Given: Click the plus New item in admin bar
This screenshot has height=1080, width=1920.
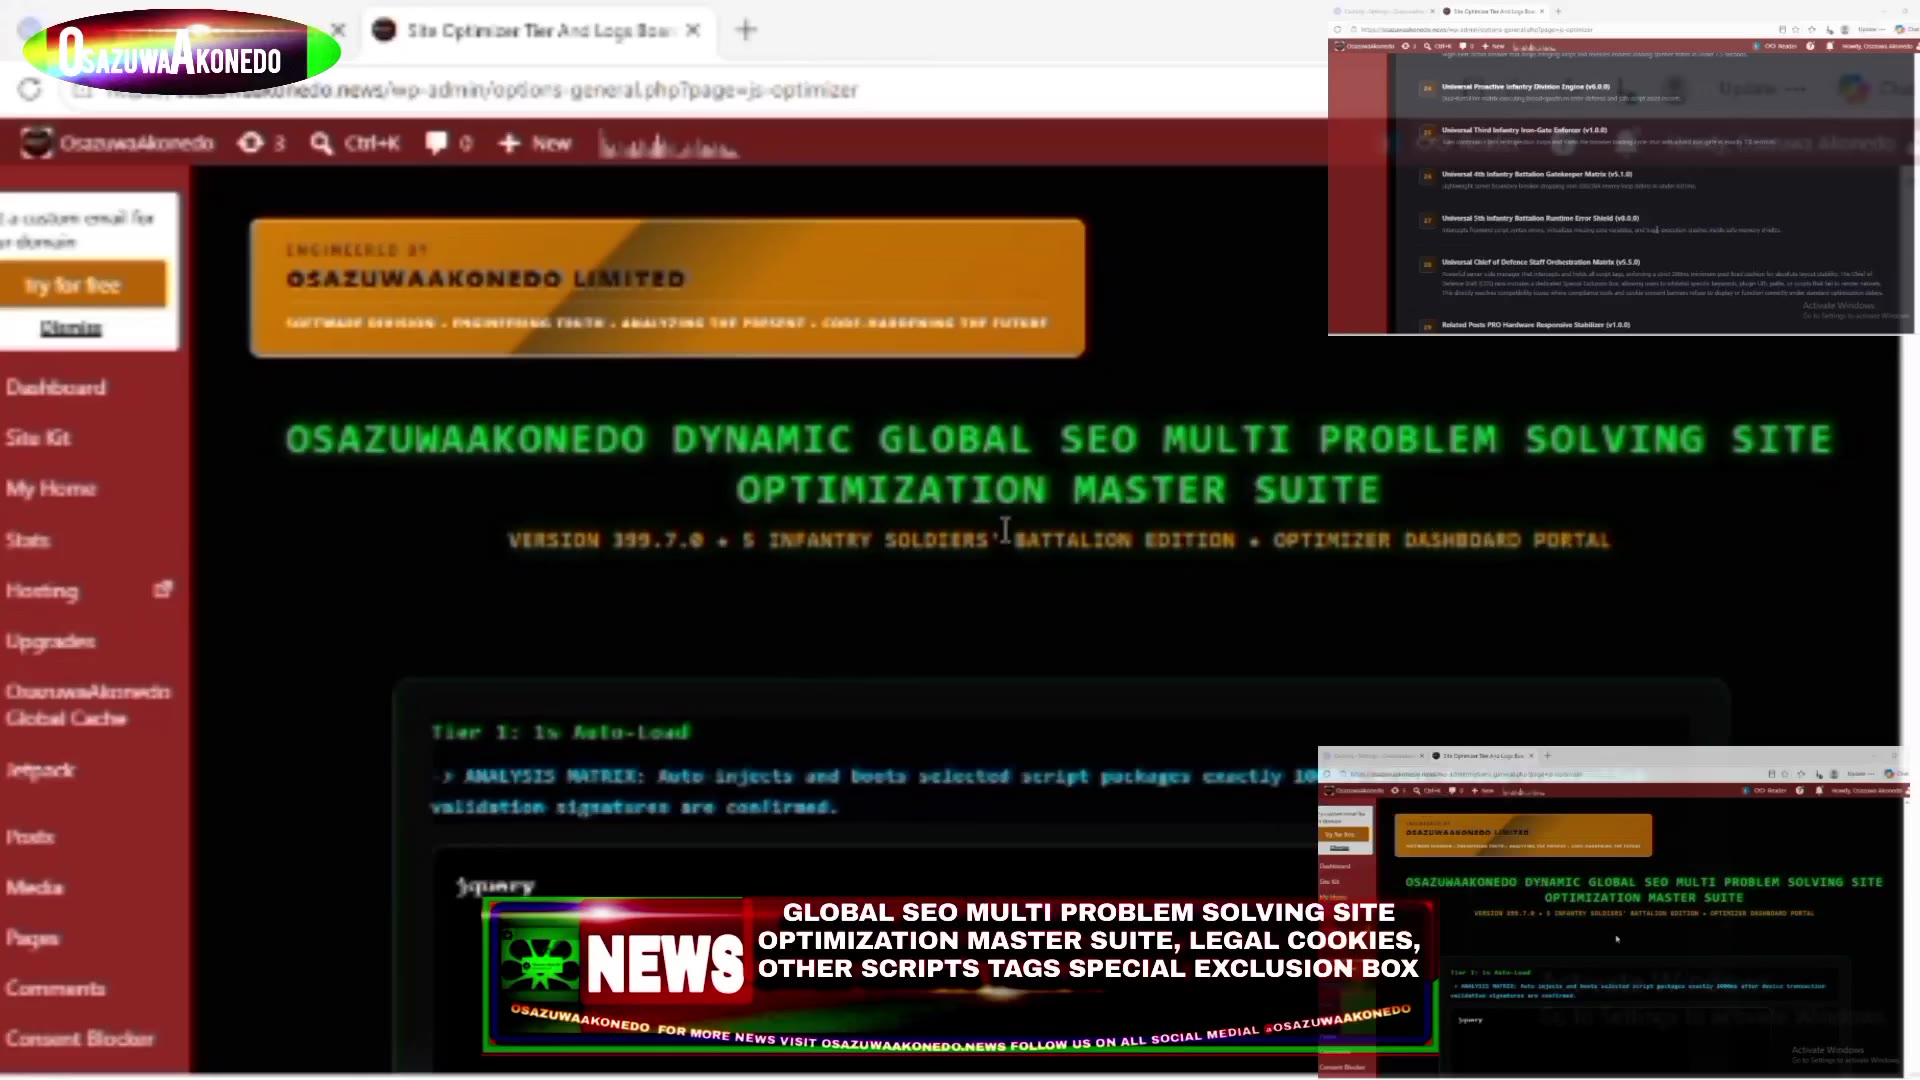Looking at the screenshot, I should click(x=535, y=143).
